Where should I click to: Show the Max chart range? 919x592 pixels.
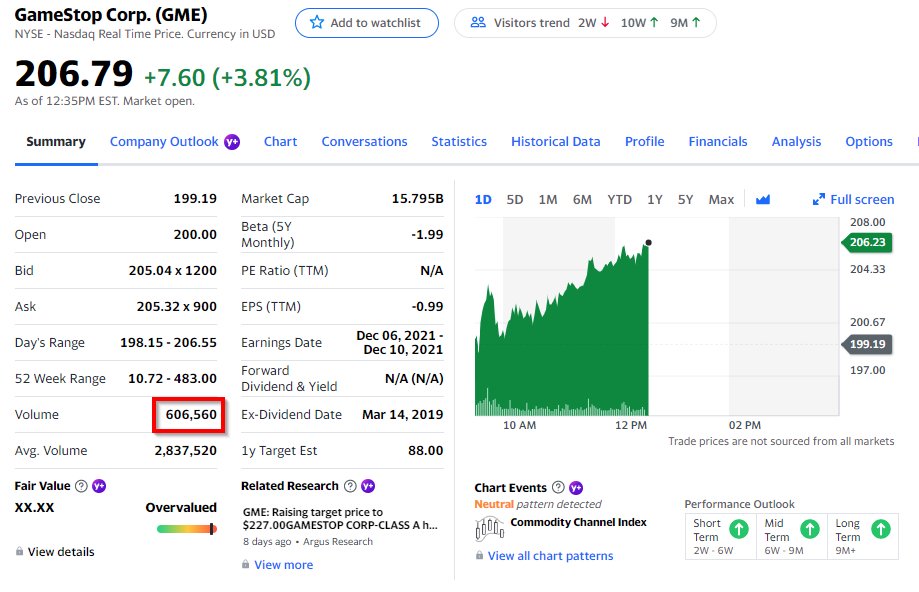(x=721, y=200)
